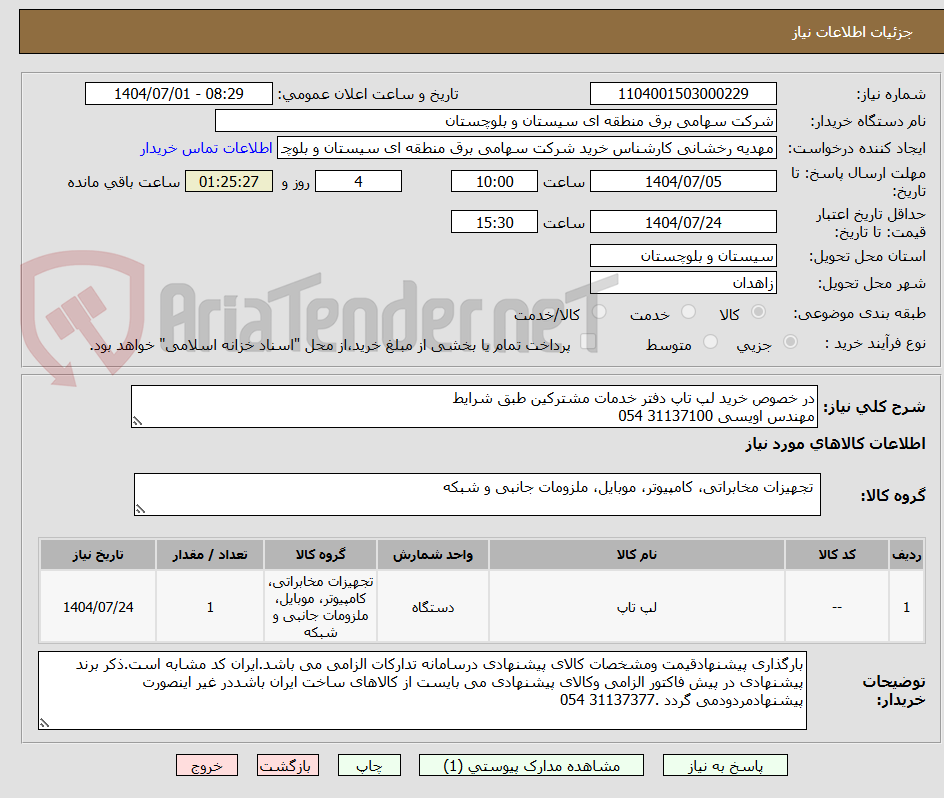Viewport: 944px width, 798px height.
Task: Select the کالا radio button
Action: tap(757, 311)
